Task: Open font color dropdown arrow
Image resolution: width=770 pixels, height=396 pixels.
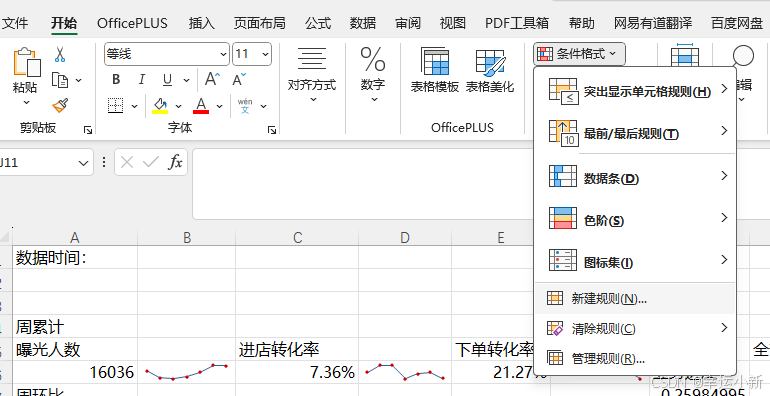Action: coord(220,106)
